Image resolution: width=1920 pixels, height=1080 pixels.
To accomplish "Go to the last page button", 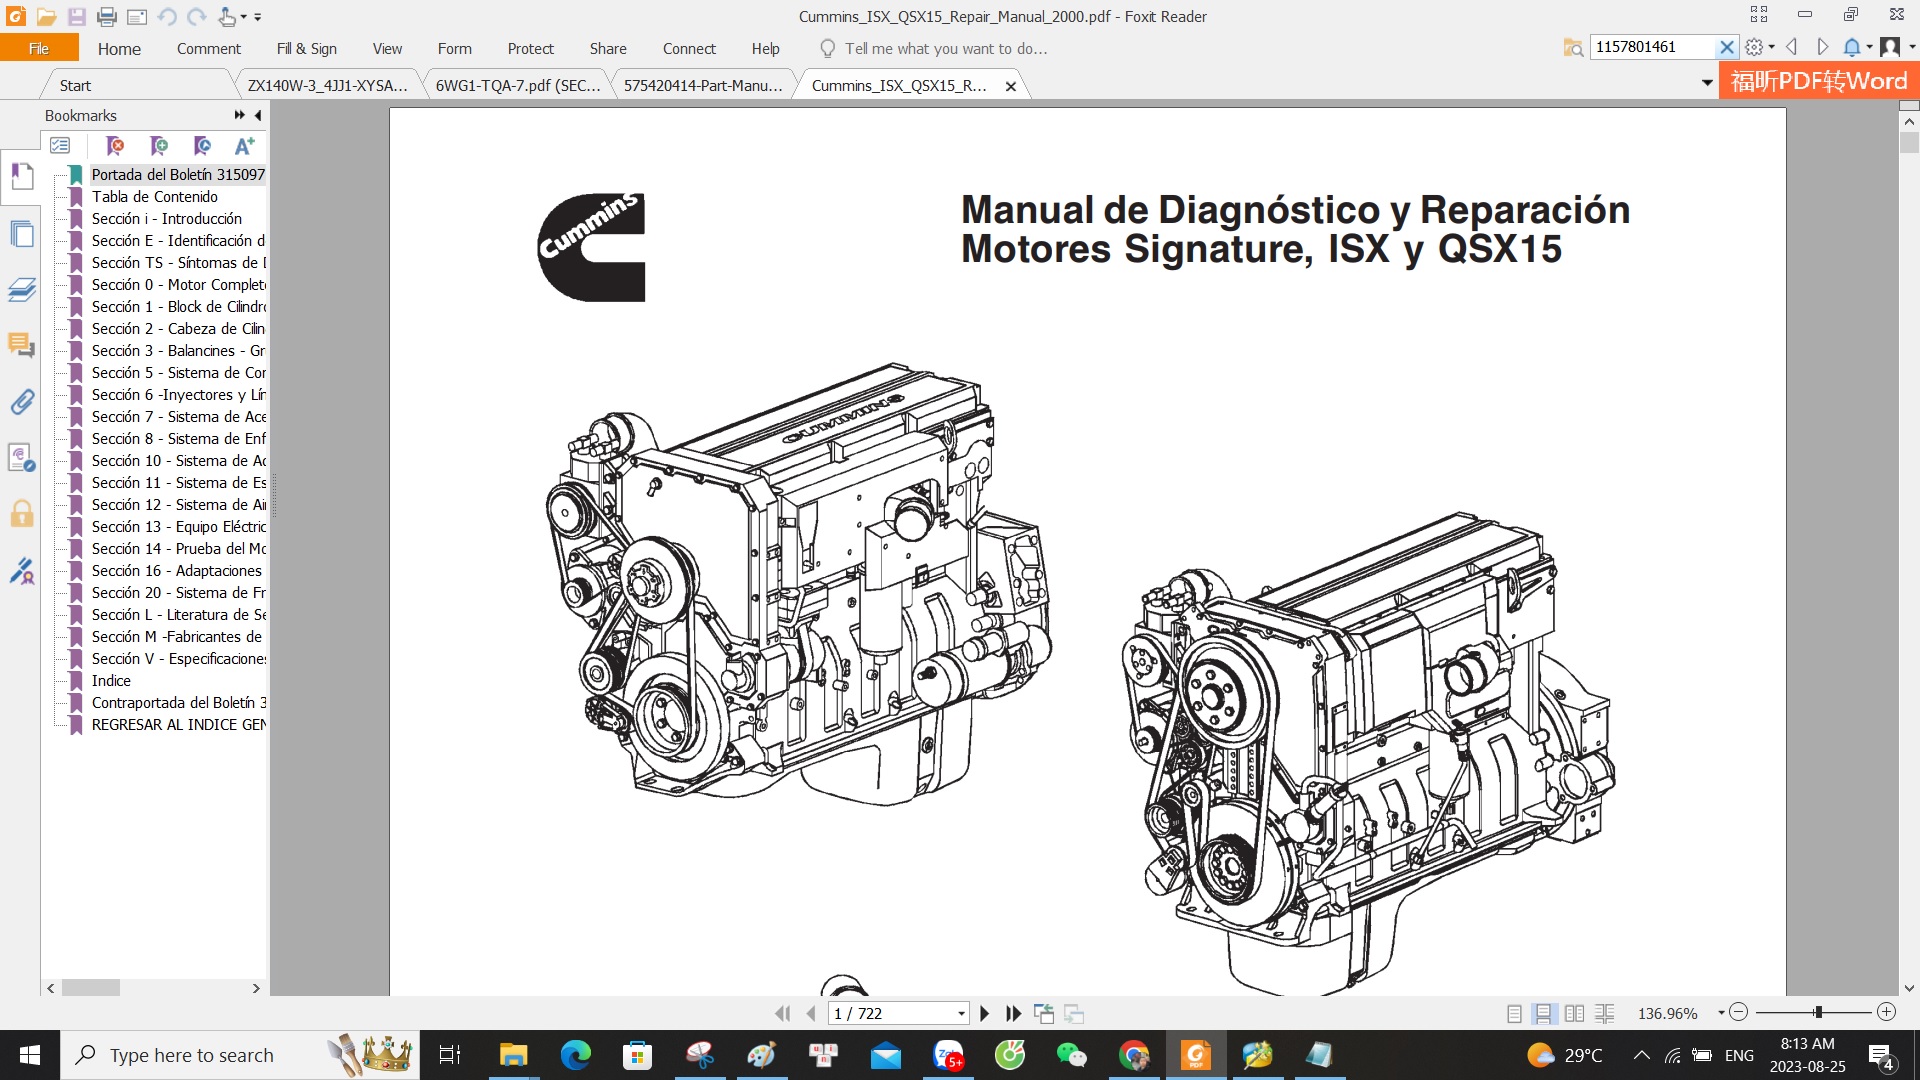I will 1013,1013.
